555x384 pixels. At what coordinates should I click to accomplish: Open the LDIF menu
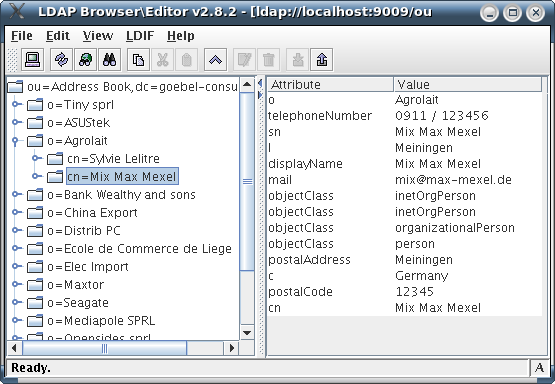pos(140,36)
